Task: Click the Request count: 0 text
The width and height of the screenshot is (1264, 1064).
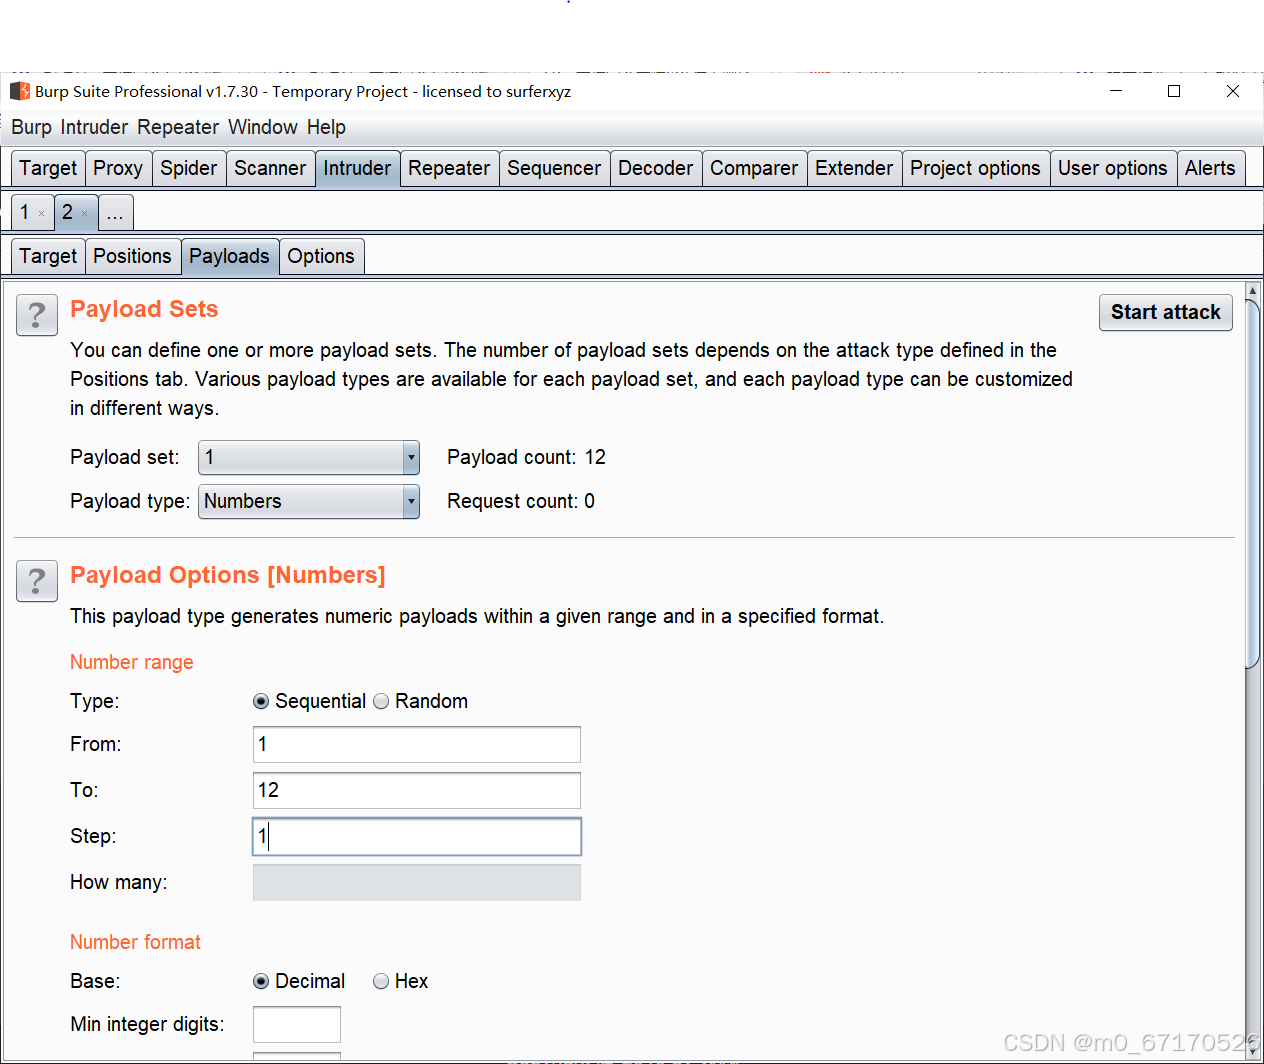Action: 521,501
